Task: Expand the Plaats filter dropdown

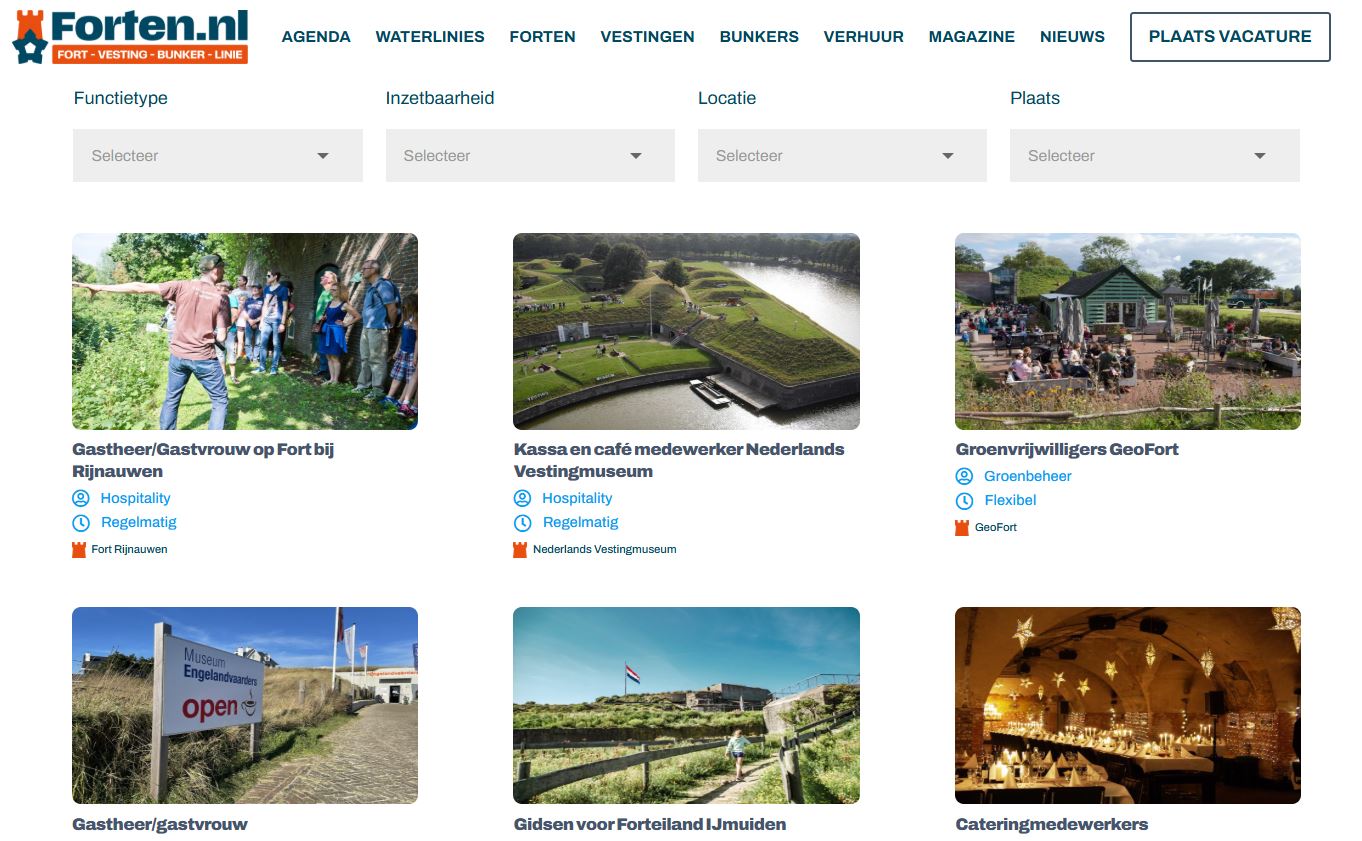Action: [x=1154, y=156]
